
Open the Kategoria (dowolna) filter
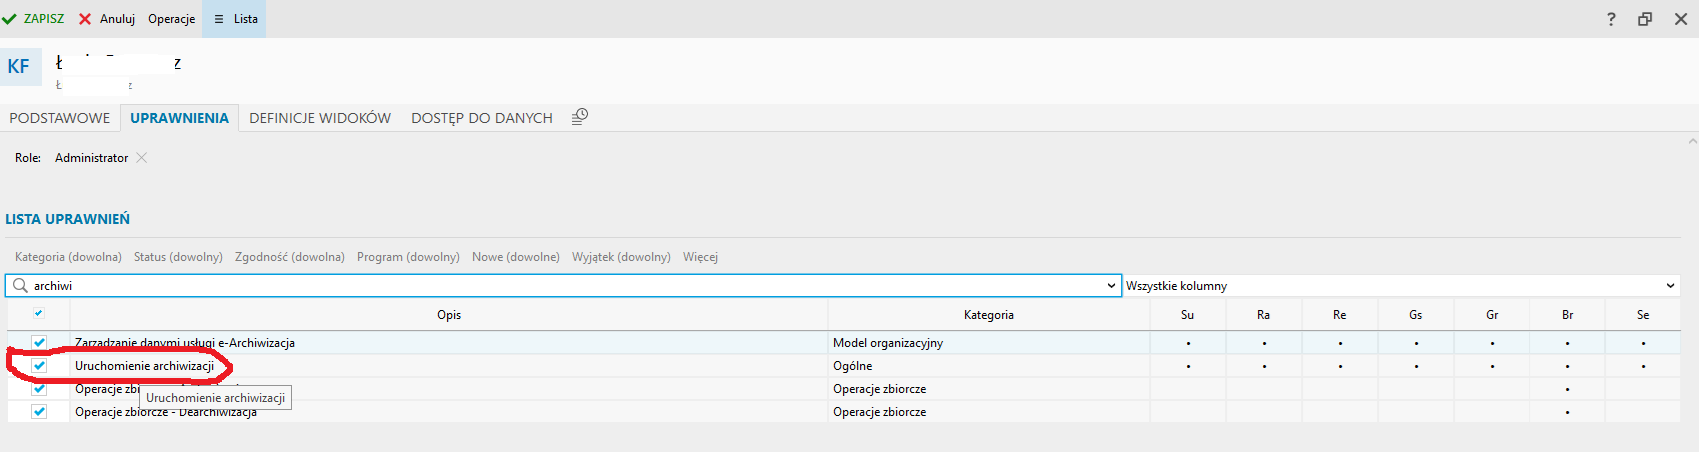(x=68, y=257)
